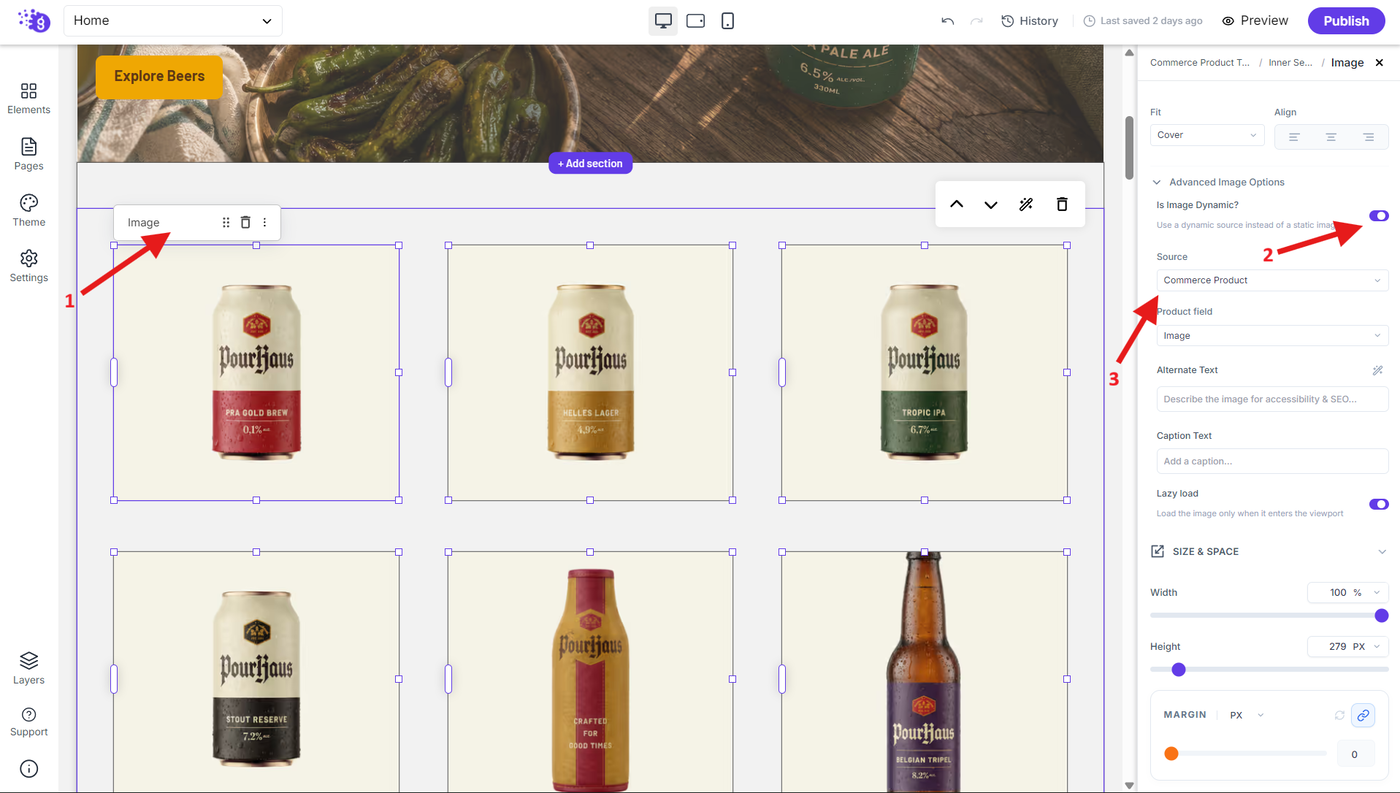
Task: Open the Elements panel
Action: click(29, 98)
